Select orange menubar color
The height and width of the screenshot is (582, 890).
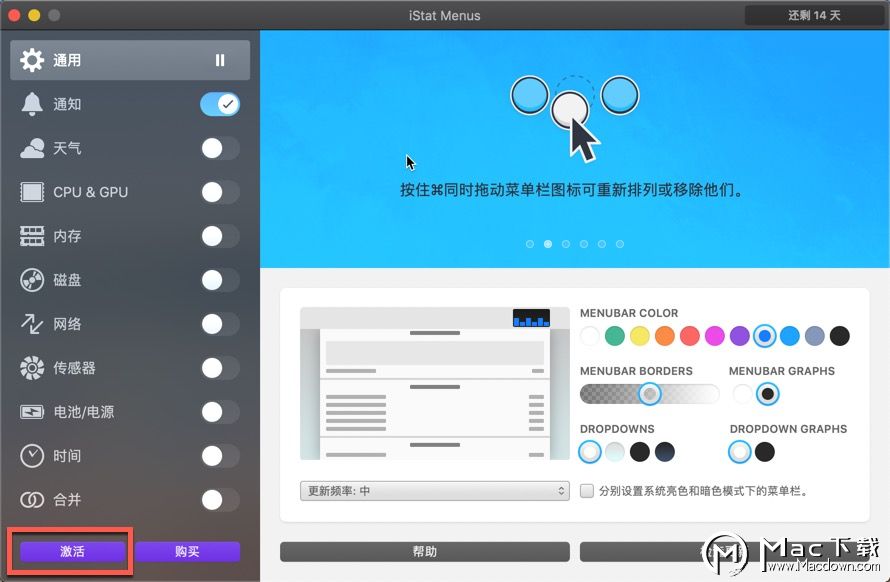[665, 336]
